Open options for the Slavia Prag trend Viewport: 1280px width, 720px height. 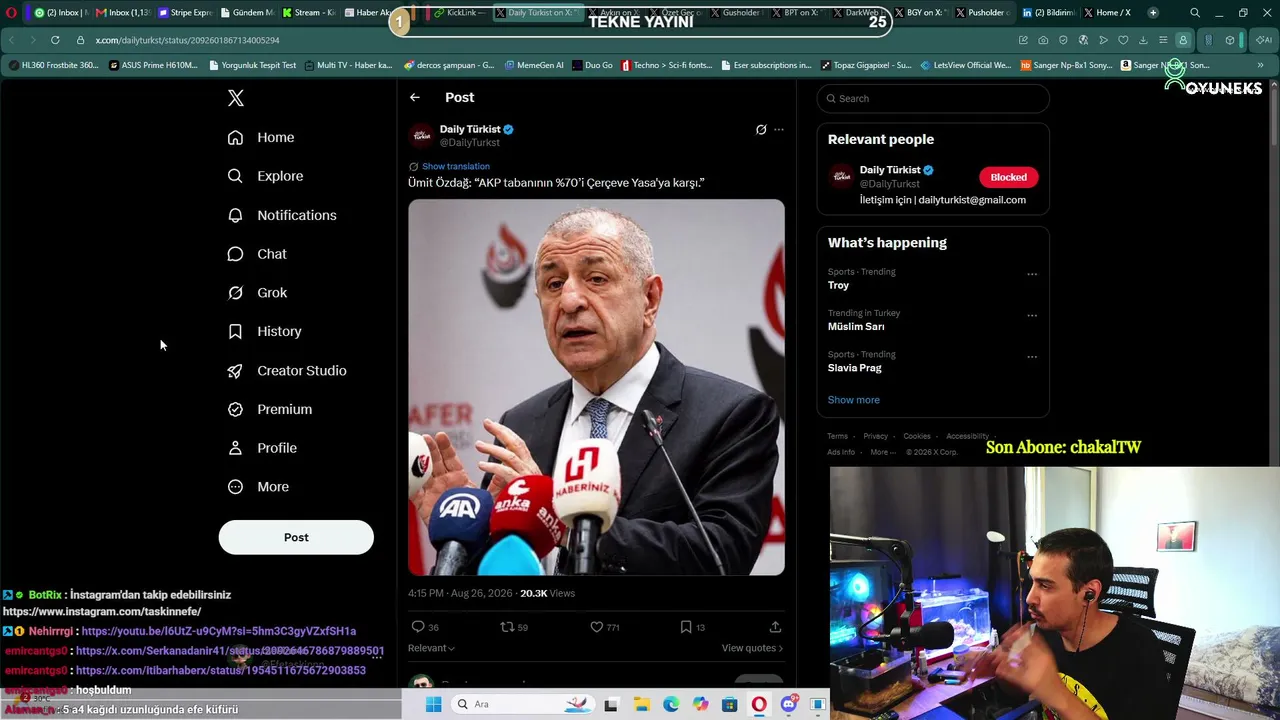coord(1032,357)
